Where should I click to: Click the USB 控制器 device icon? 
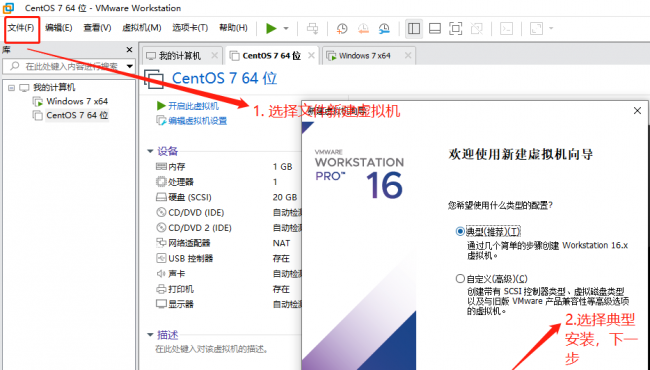(161, 258)
